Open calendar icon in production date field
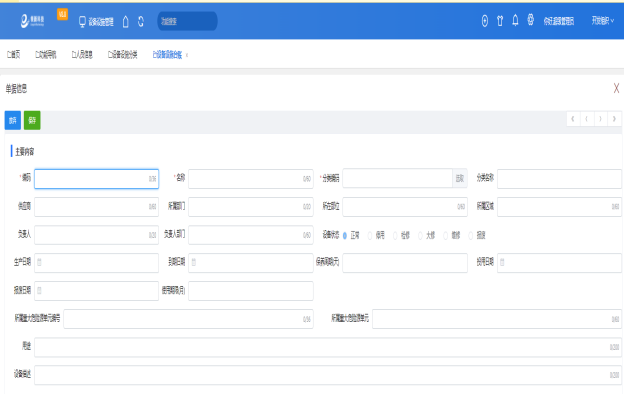 (x=39, y=262)
